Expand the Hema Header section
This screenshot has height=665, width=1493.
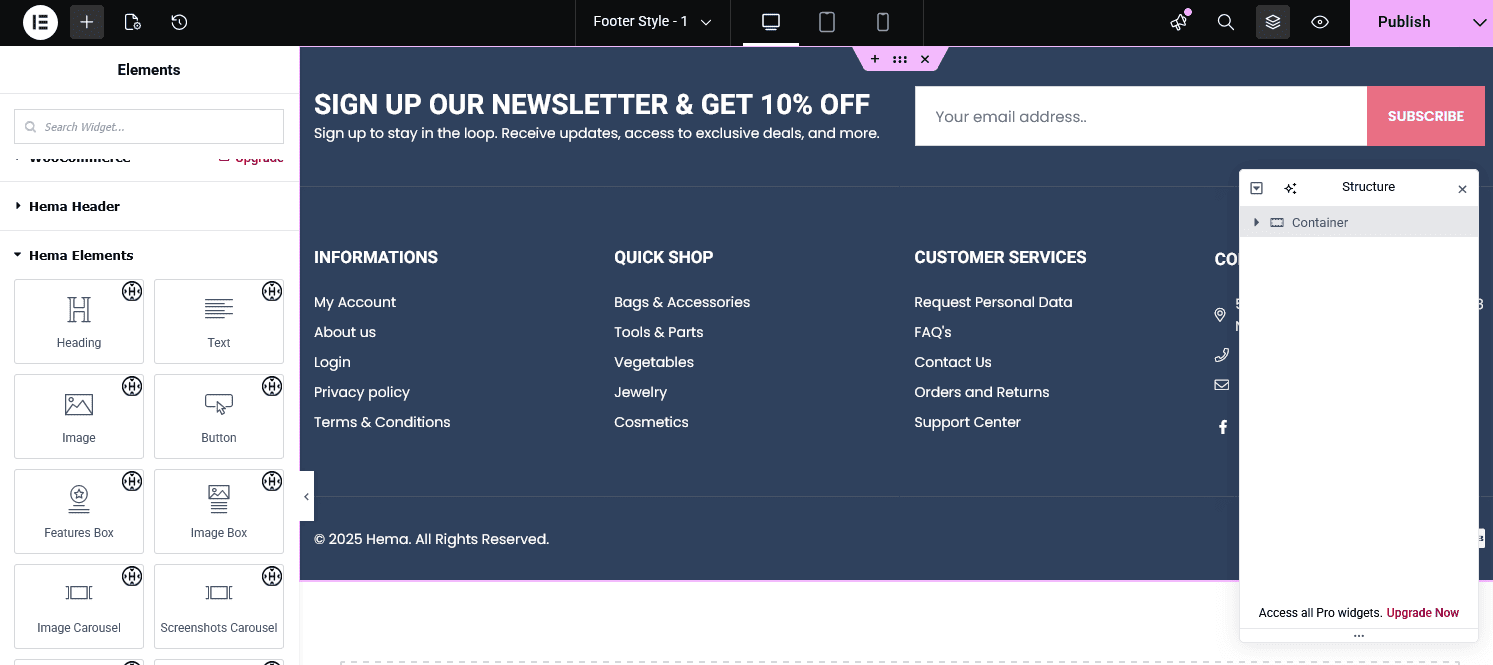pyautogui.click(x=74, y=206)
